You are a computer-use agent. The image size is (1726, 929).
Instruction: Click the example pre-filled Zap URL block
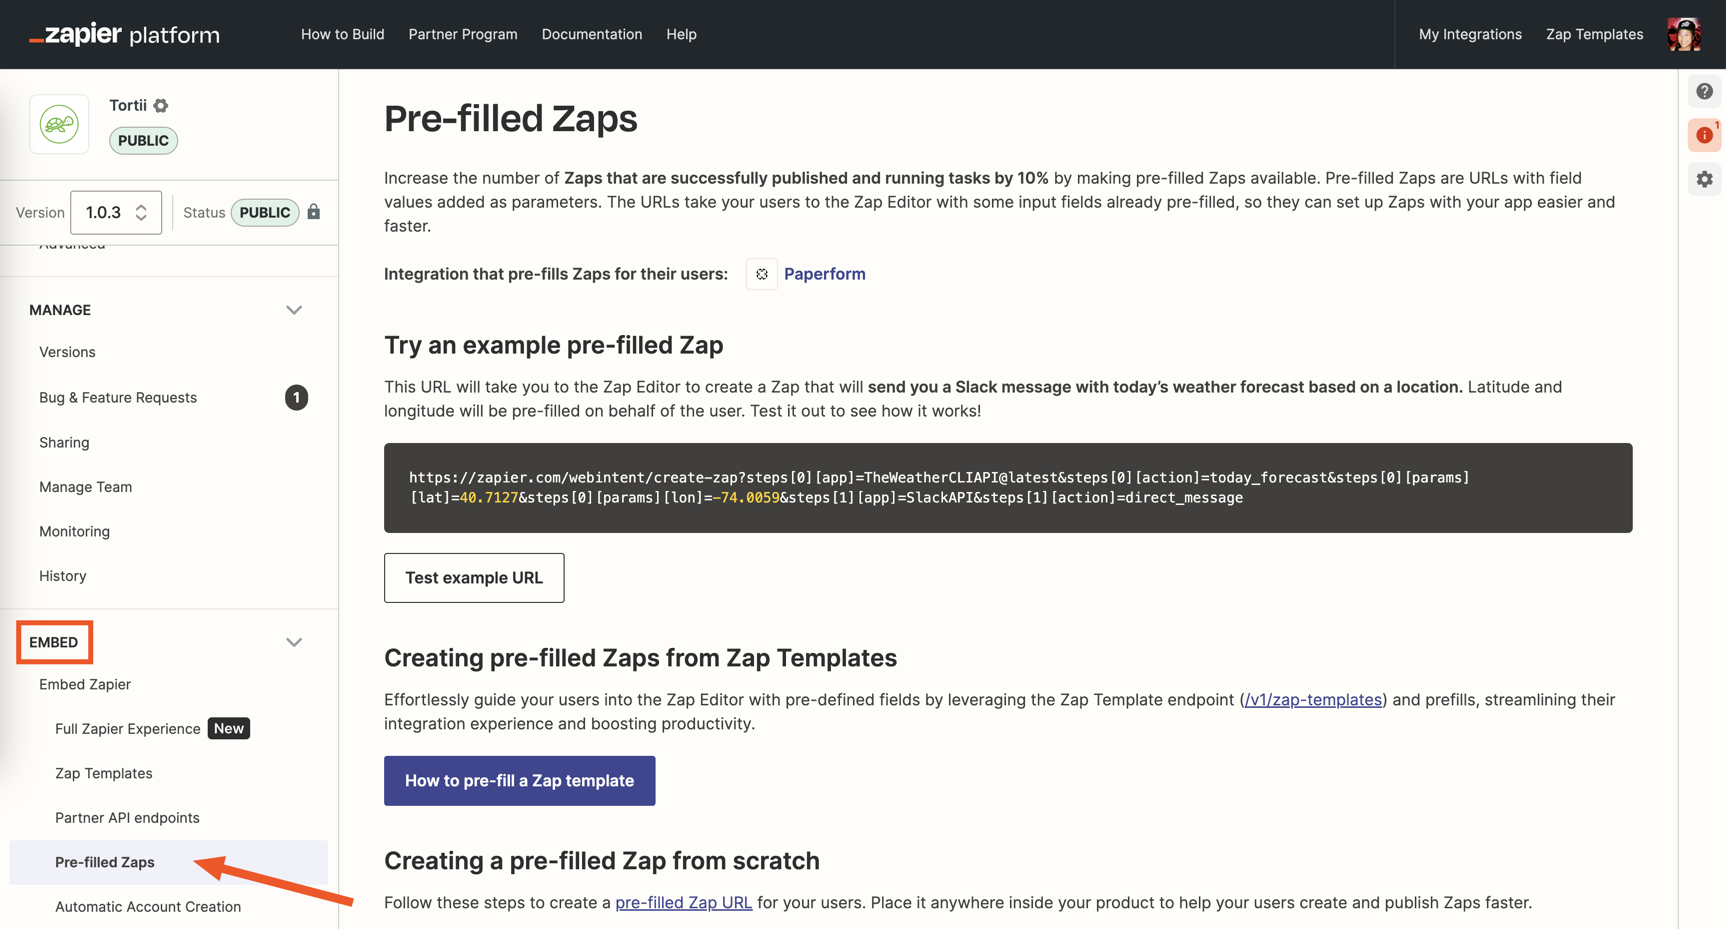click(x=1008, y=488)
